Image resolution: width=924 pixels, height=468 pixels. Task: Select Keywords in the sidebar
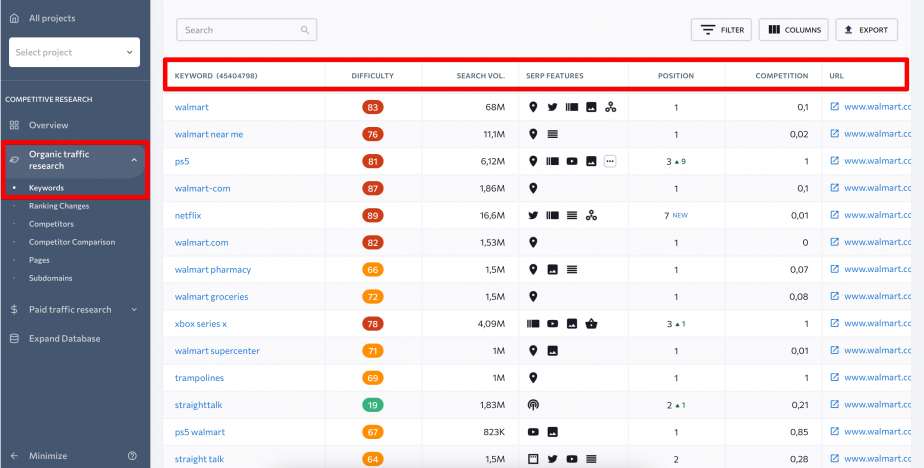[46, 188]
